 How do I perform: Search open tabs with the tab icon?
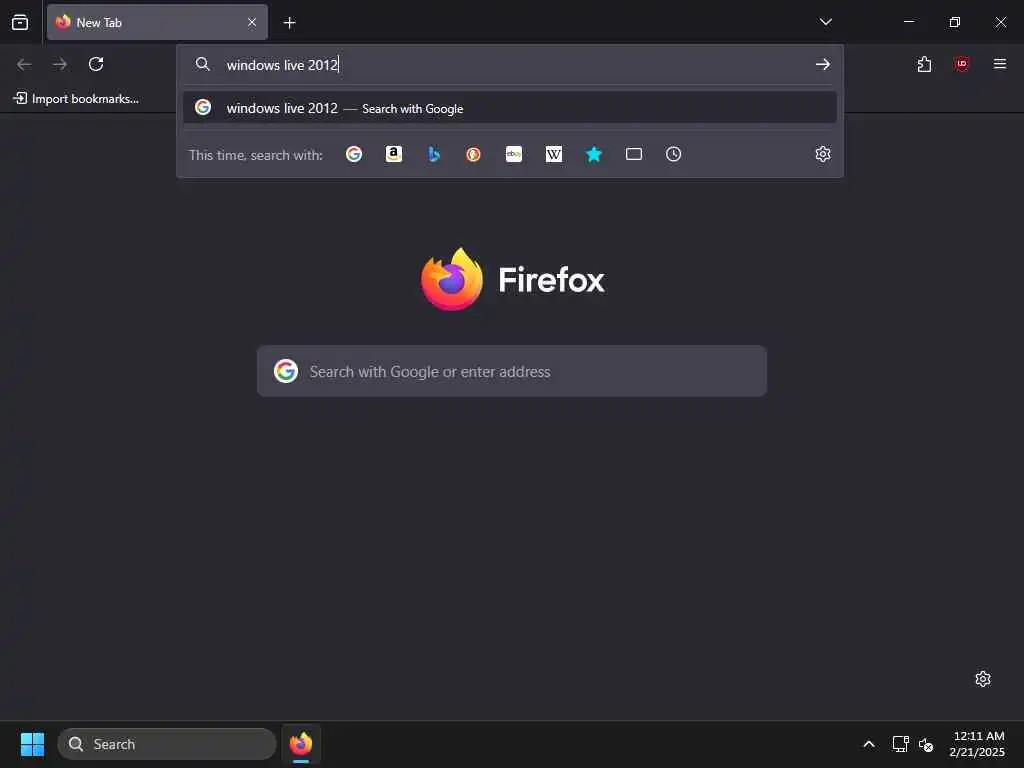(x=633, y=154)
